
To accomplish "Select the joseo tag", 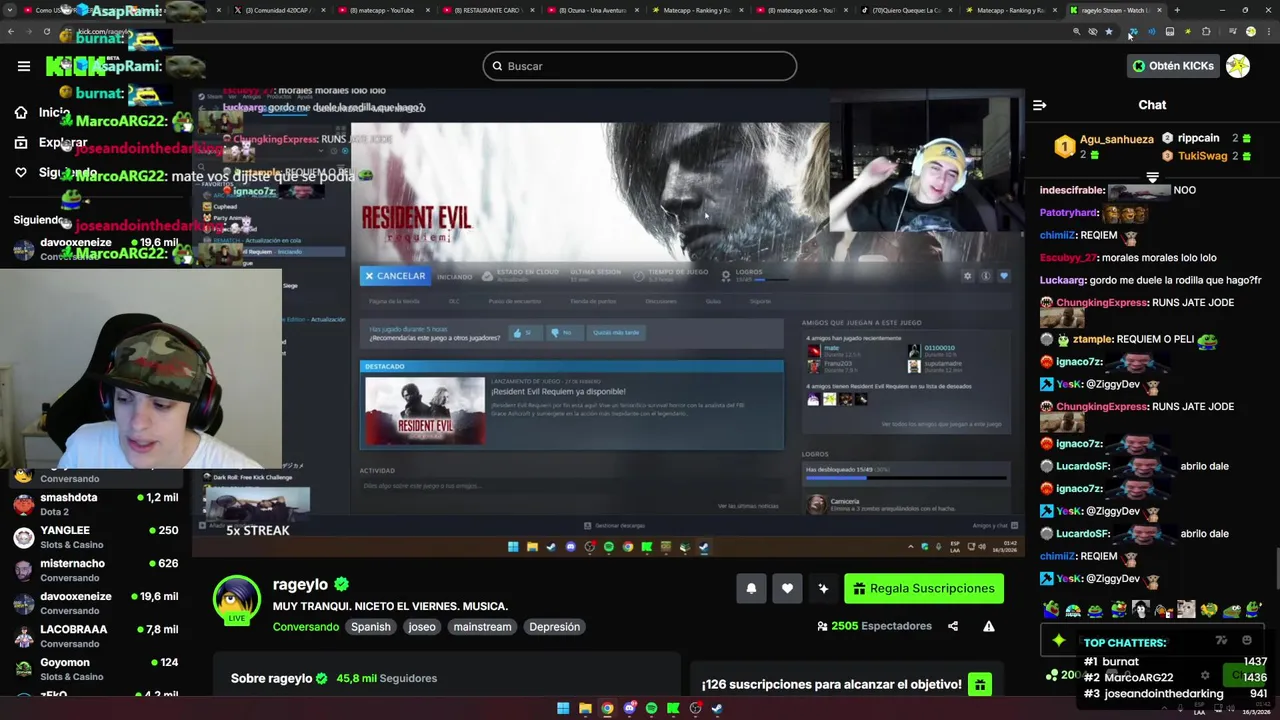I will coord(422,627).
